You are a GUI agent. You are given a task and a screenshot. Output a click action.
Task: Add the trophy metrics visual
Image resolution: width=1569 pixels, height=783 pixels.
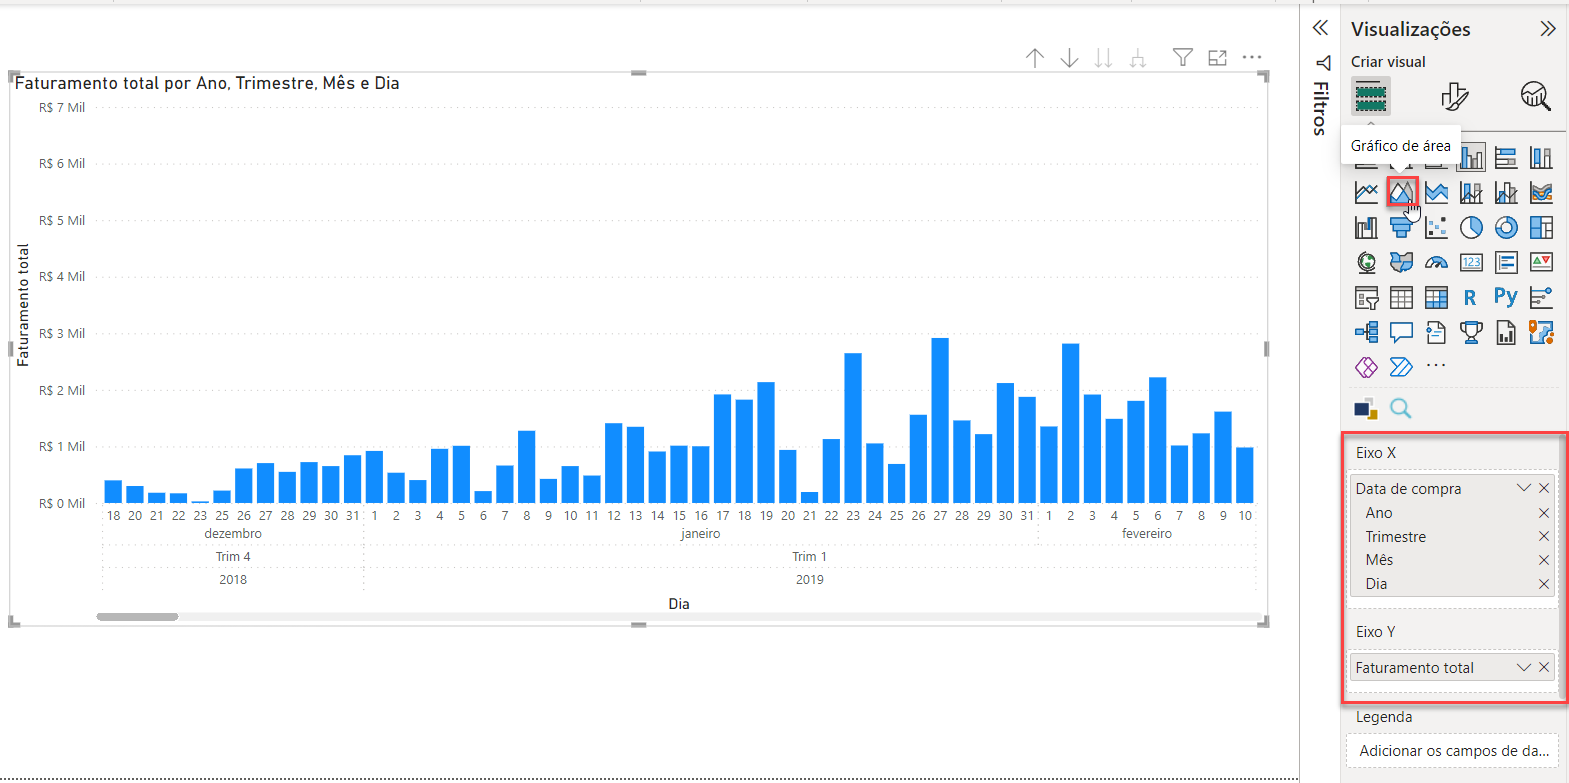pyautogui.click(x=1471, y=332)
